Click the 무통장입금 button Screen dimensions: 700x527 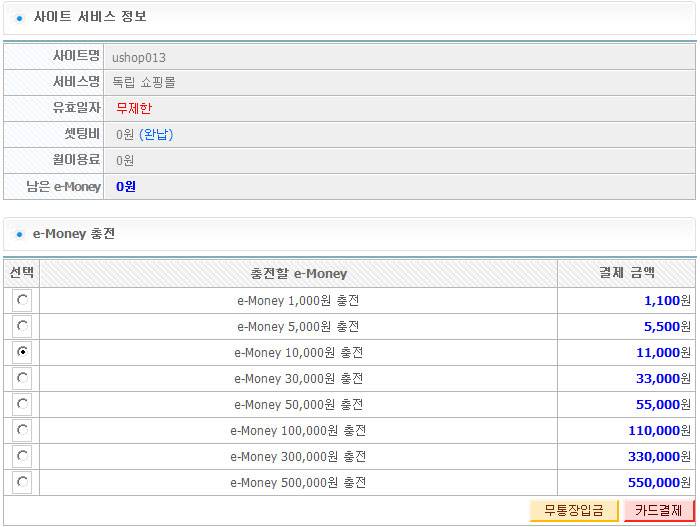coord(574,510)
